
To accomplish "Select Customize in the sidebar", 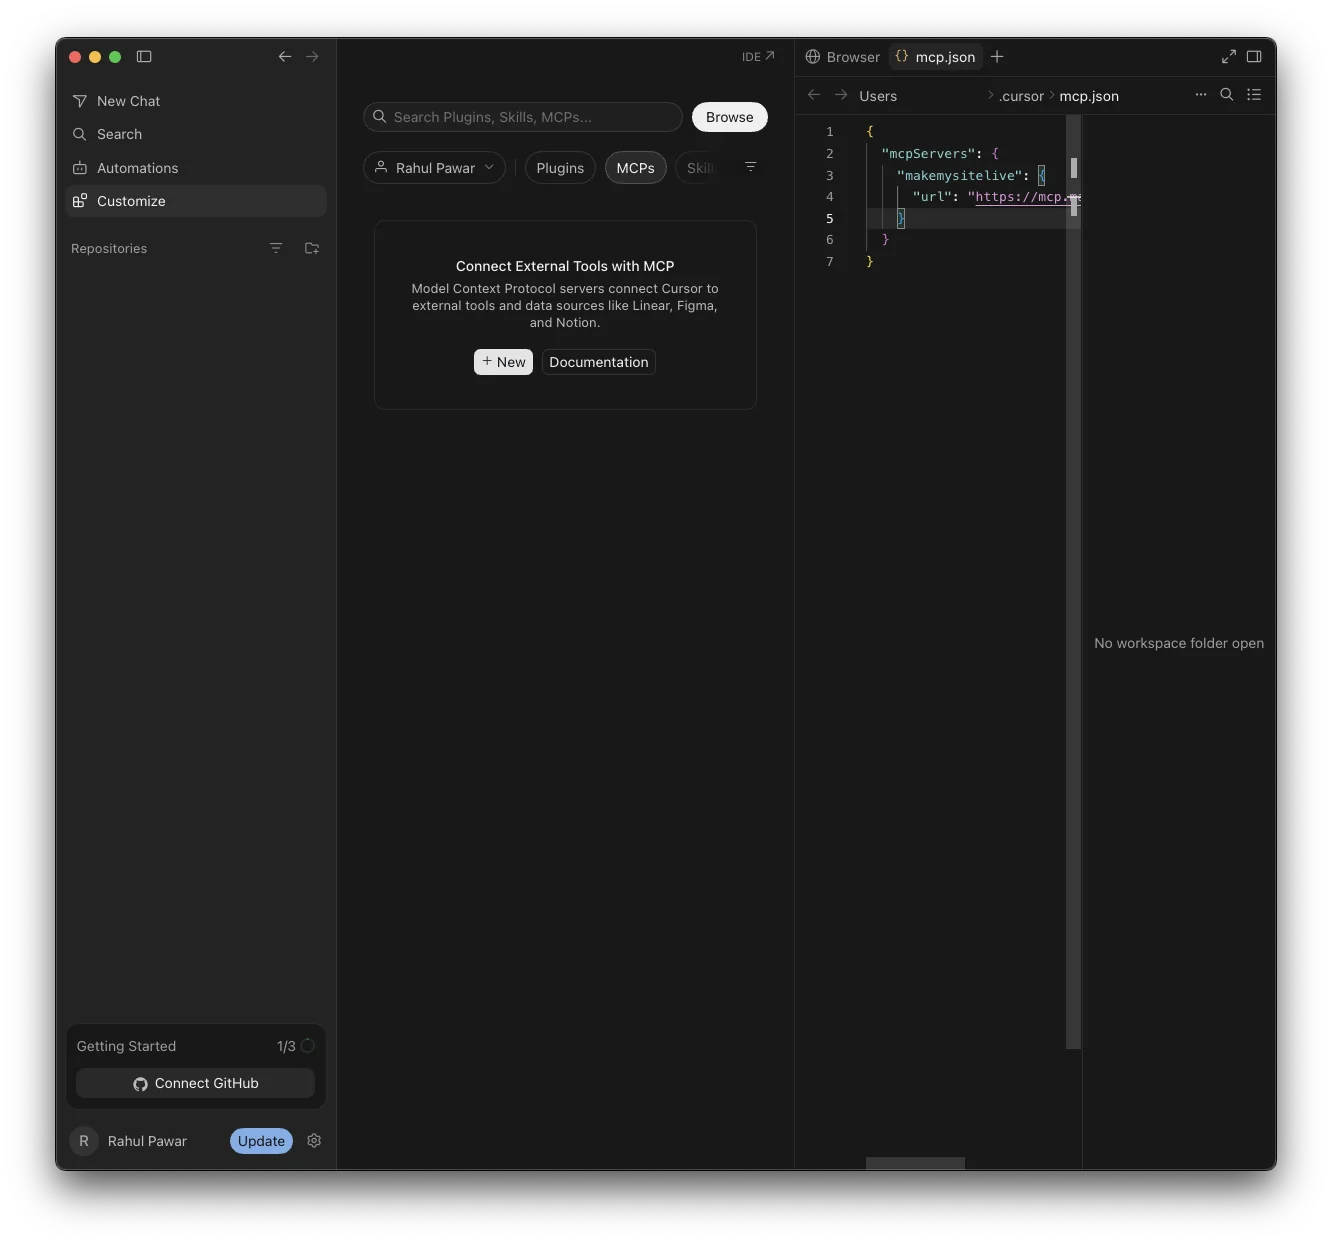I will pyautogui.click(x=196, y=201).
